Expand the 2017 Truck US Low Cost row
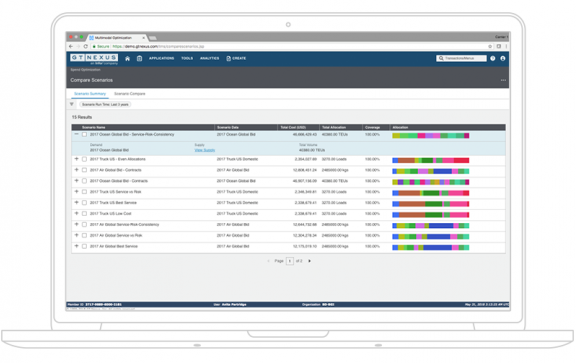Image resolution: width=576 pixels, height=363 pixels. coord(76,213)
